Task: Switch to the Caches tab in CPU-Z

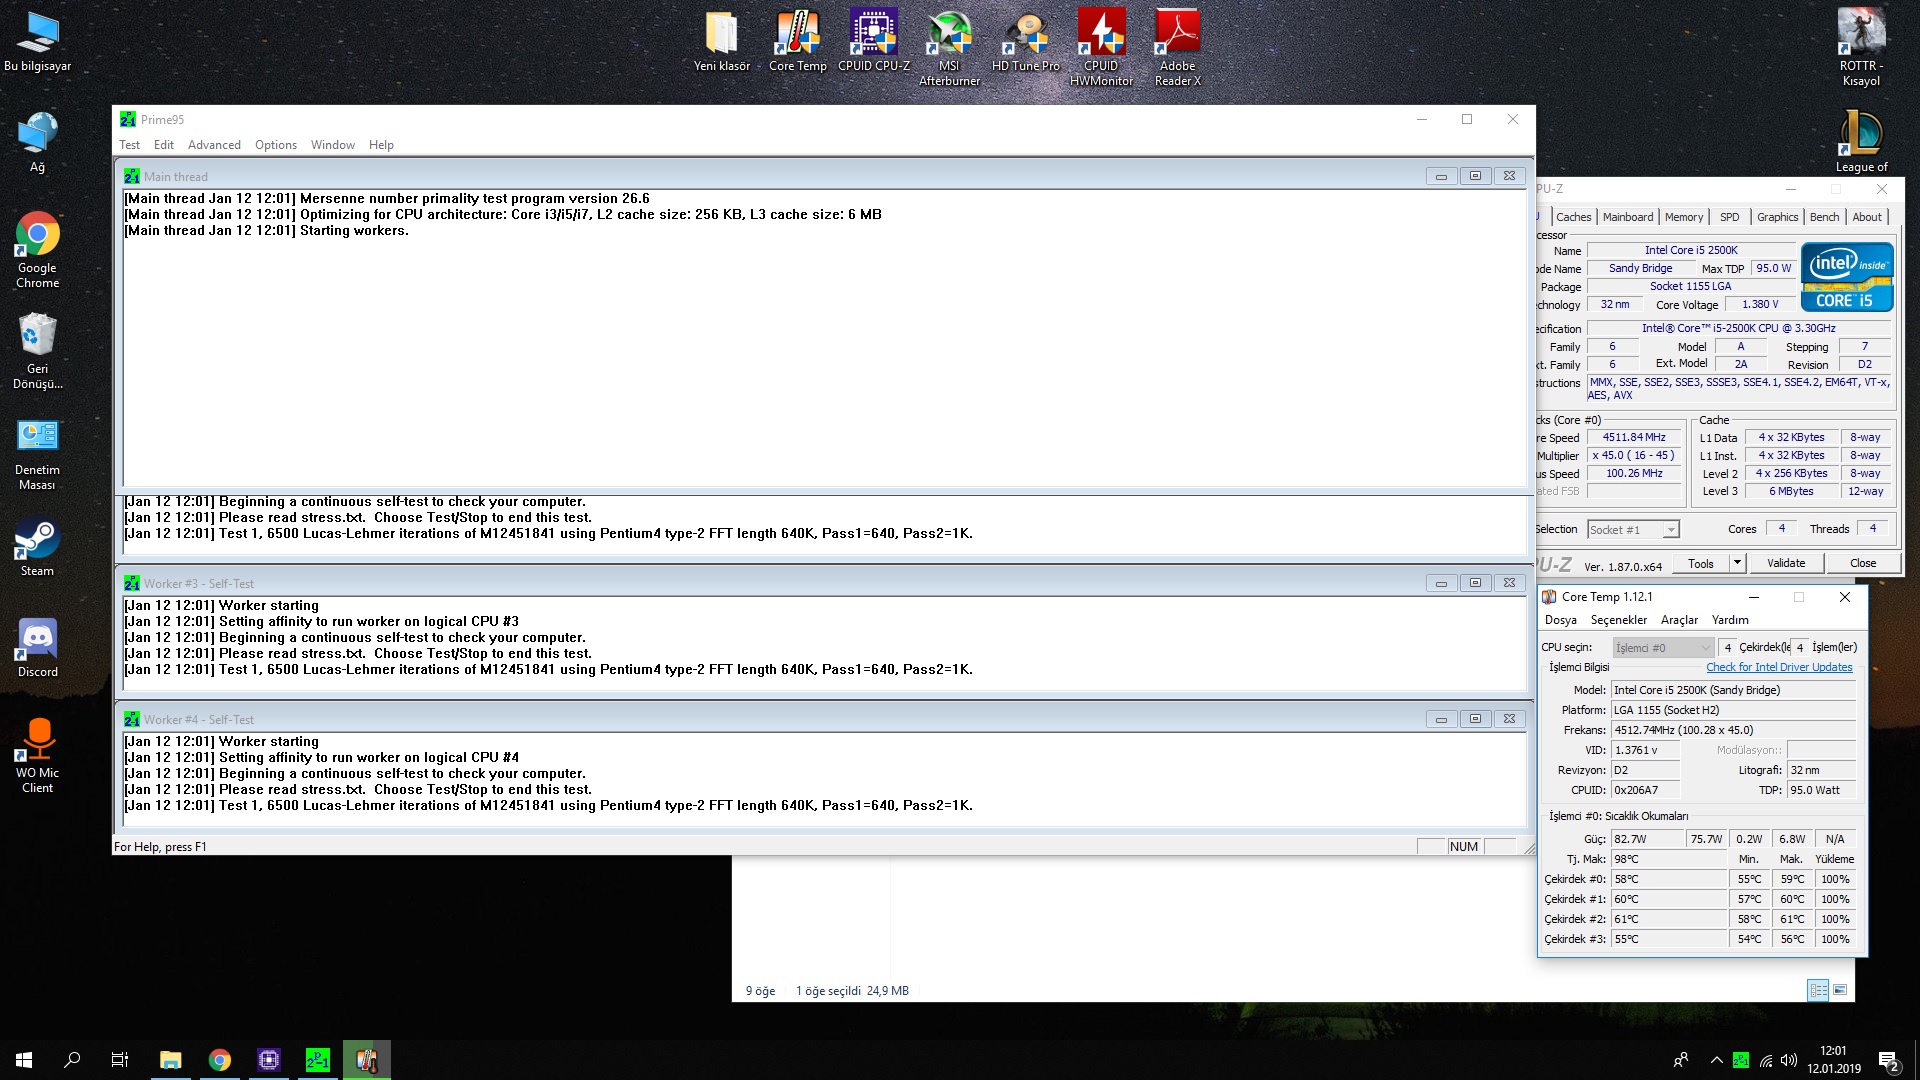Action: (1573, 217)
